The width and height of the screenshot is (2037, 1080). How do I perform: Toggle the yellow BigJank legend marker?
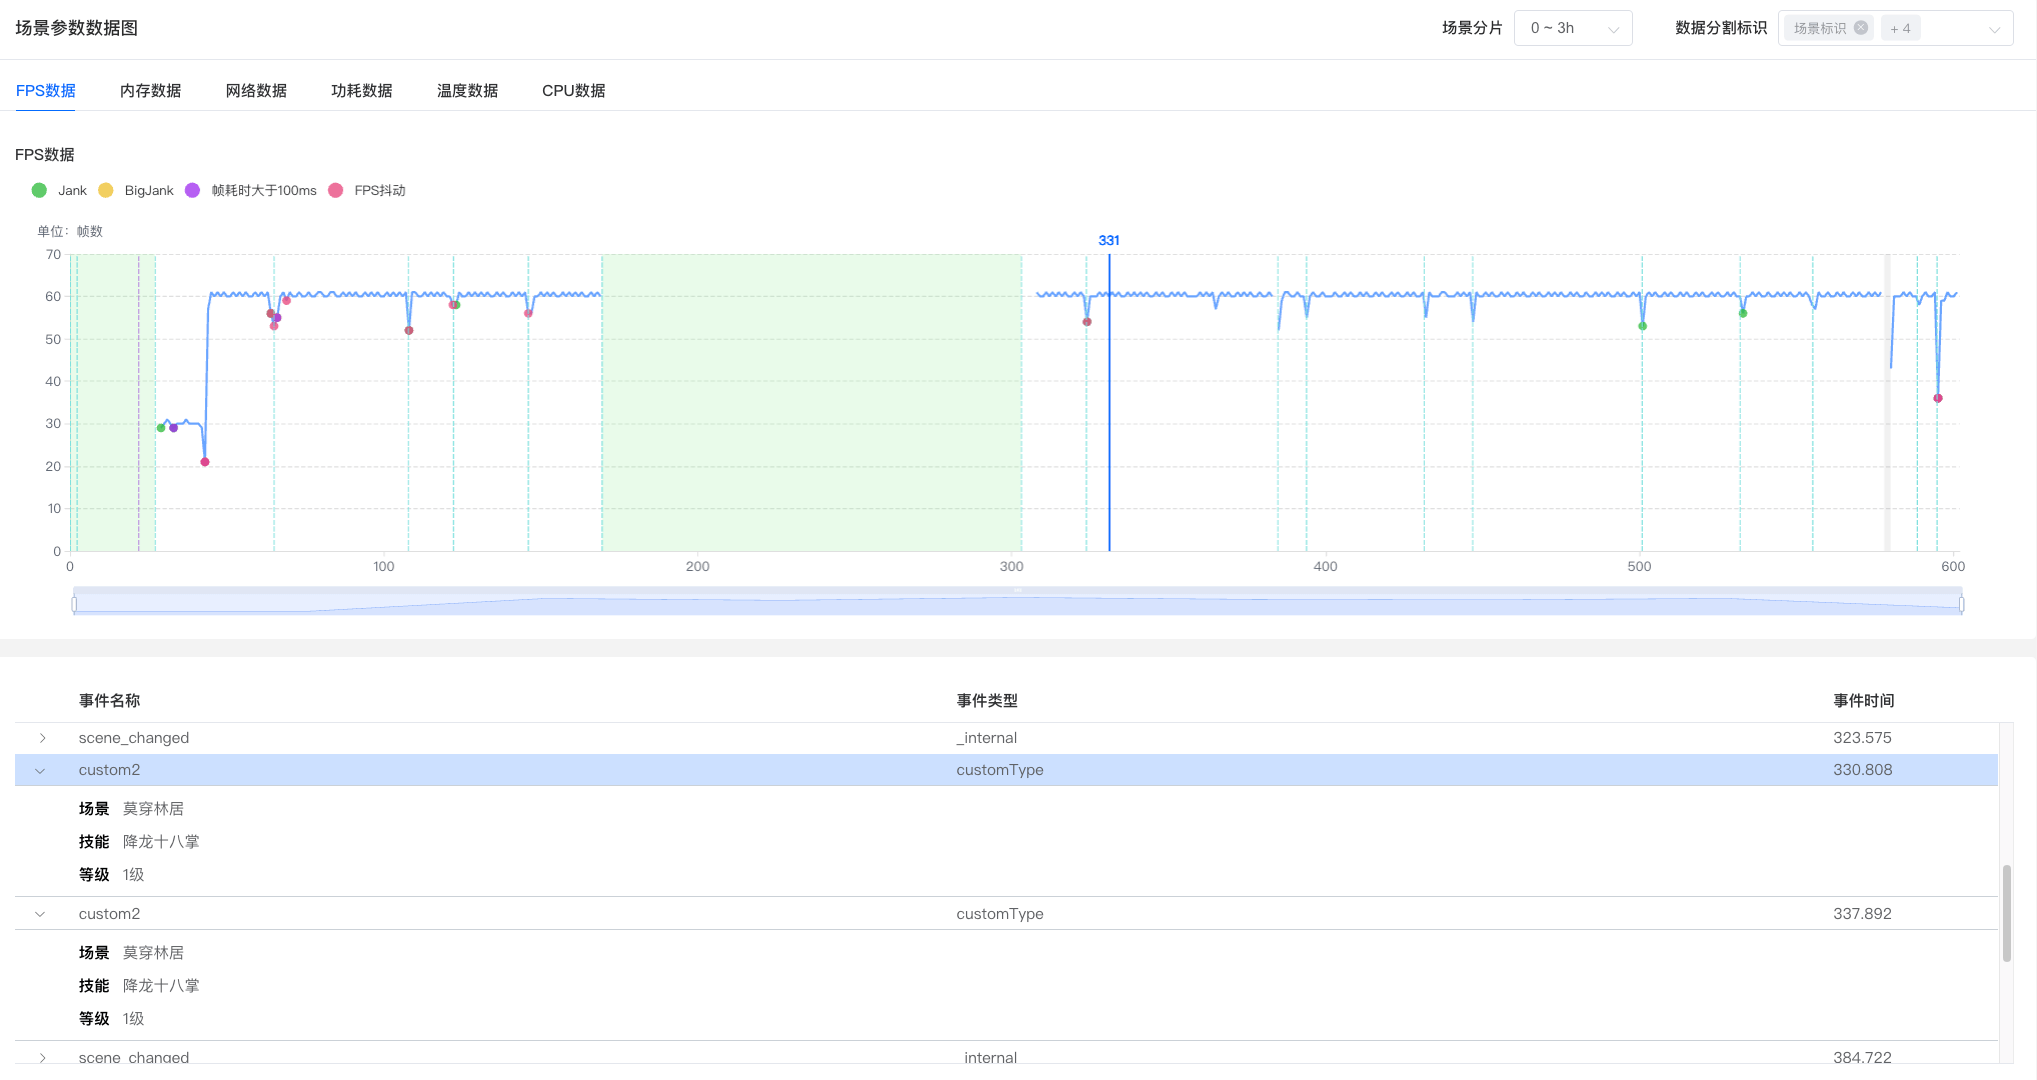click(x=106, y=190)
